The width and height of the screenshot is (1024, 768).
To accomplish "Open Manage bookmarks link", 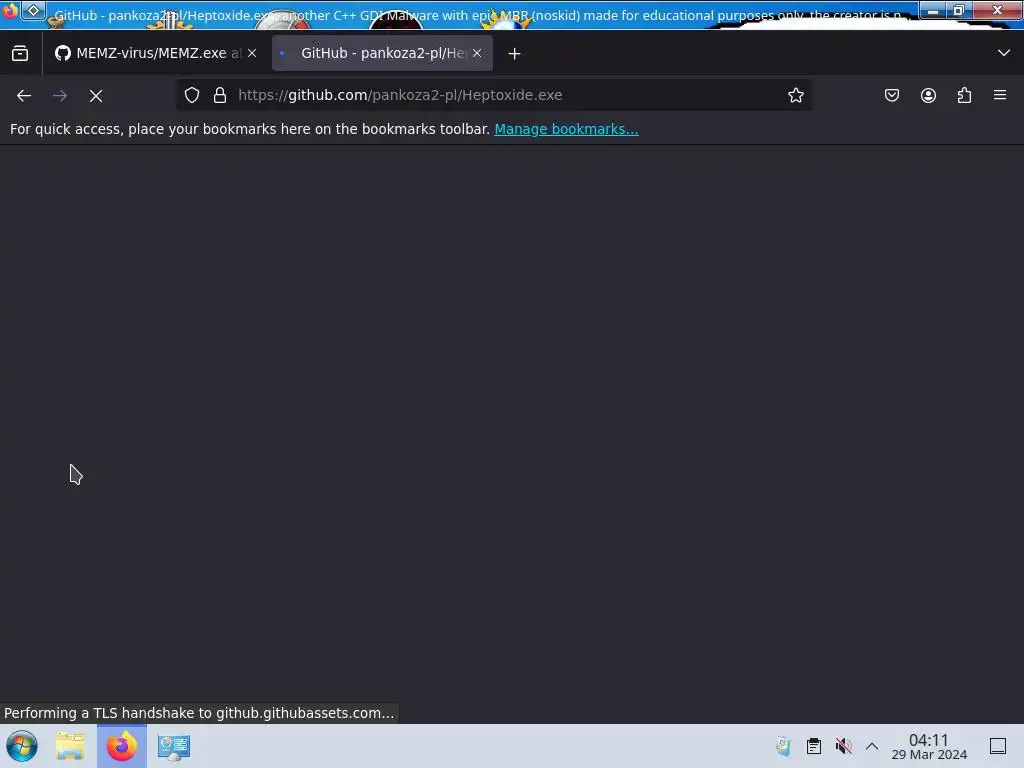I will click(566, 129).
